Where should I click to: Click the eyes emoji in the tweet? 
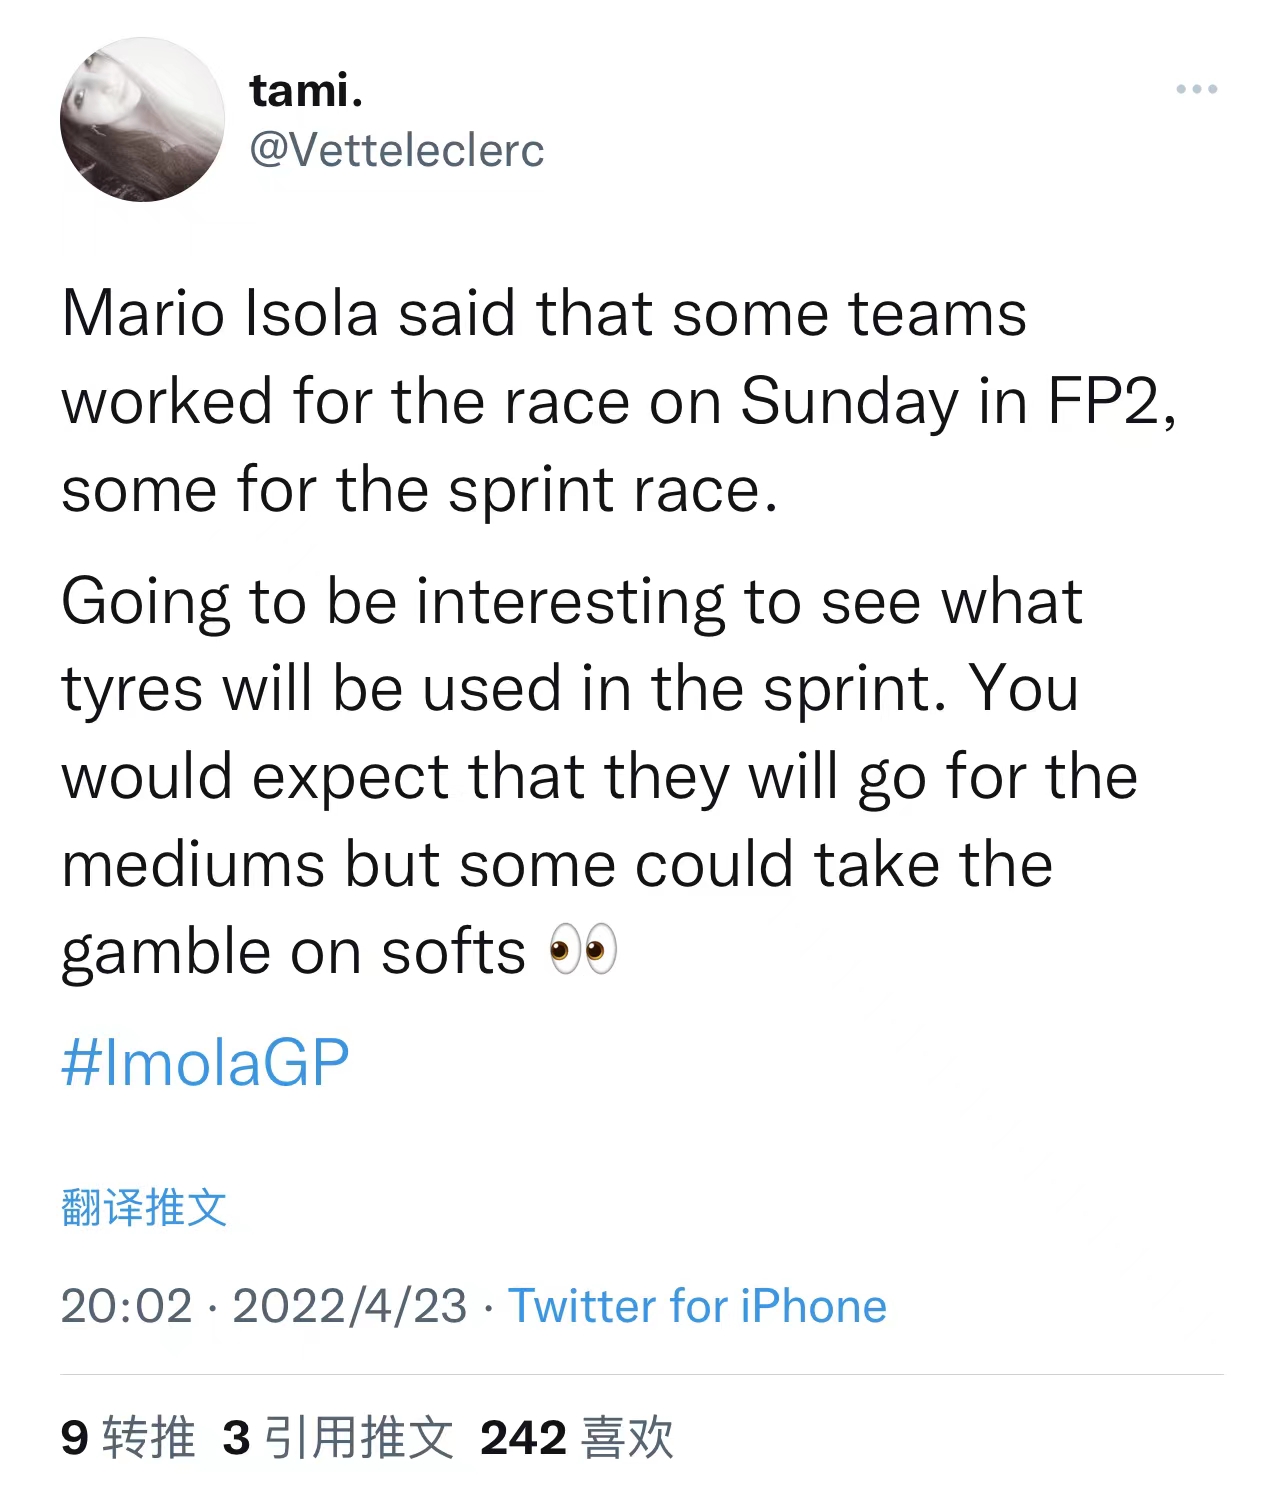click(583, 950)
